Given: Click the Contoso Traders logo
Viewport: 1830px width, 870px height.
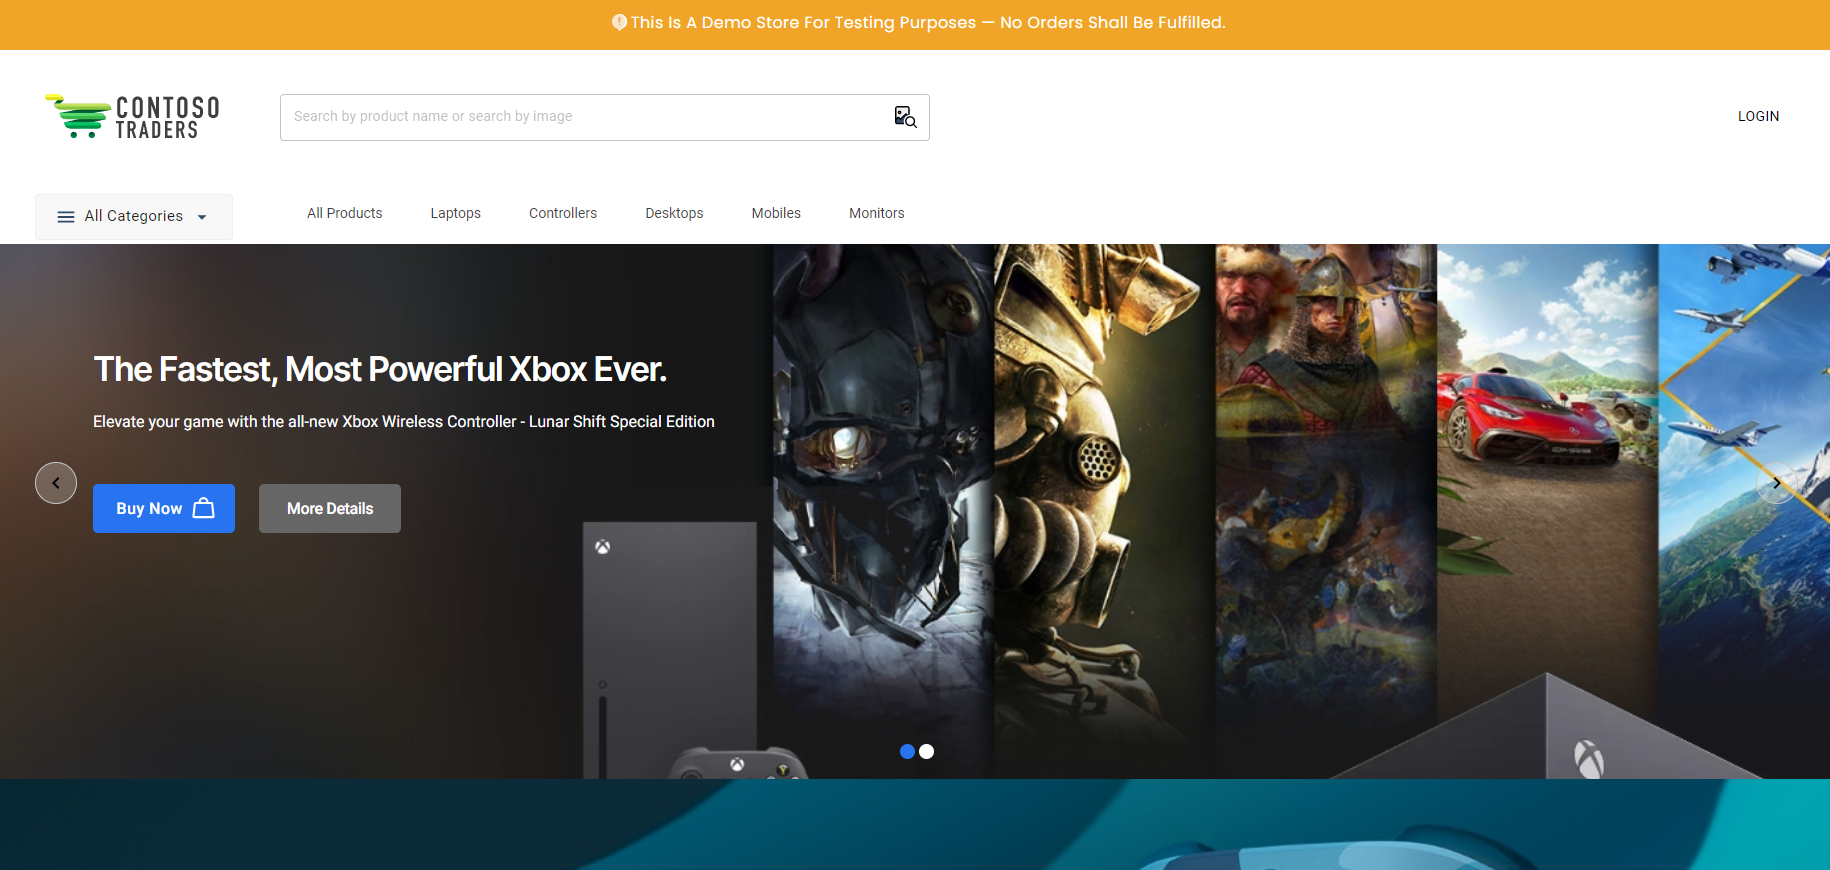Looking at the screenshot, I should pos(132,117).
